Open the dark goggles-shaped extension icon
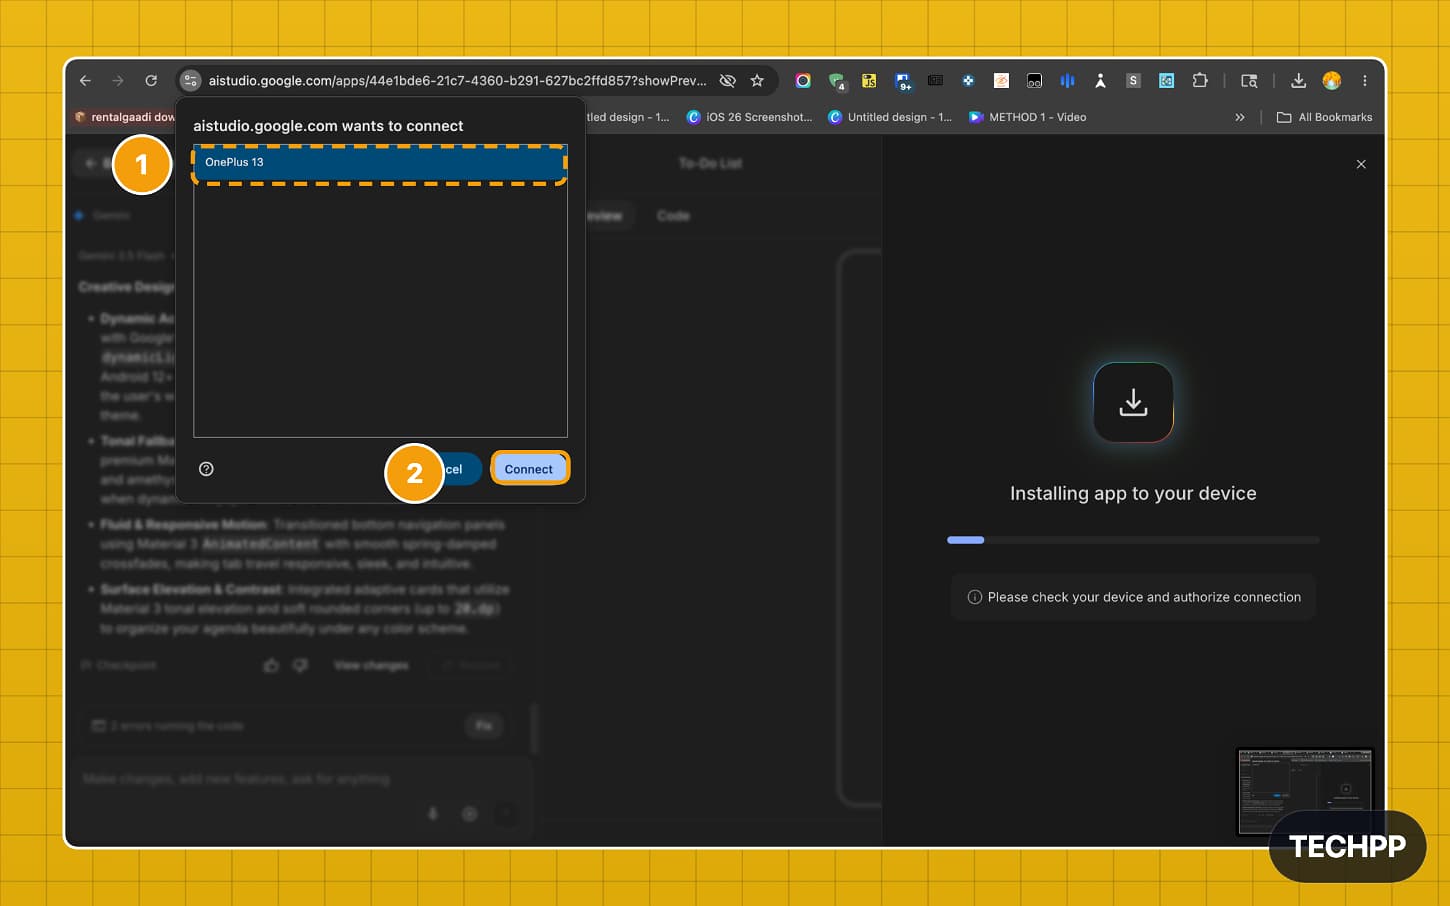 tap(1034, 81)
